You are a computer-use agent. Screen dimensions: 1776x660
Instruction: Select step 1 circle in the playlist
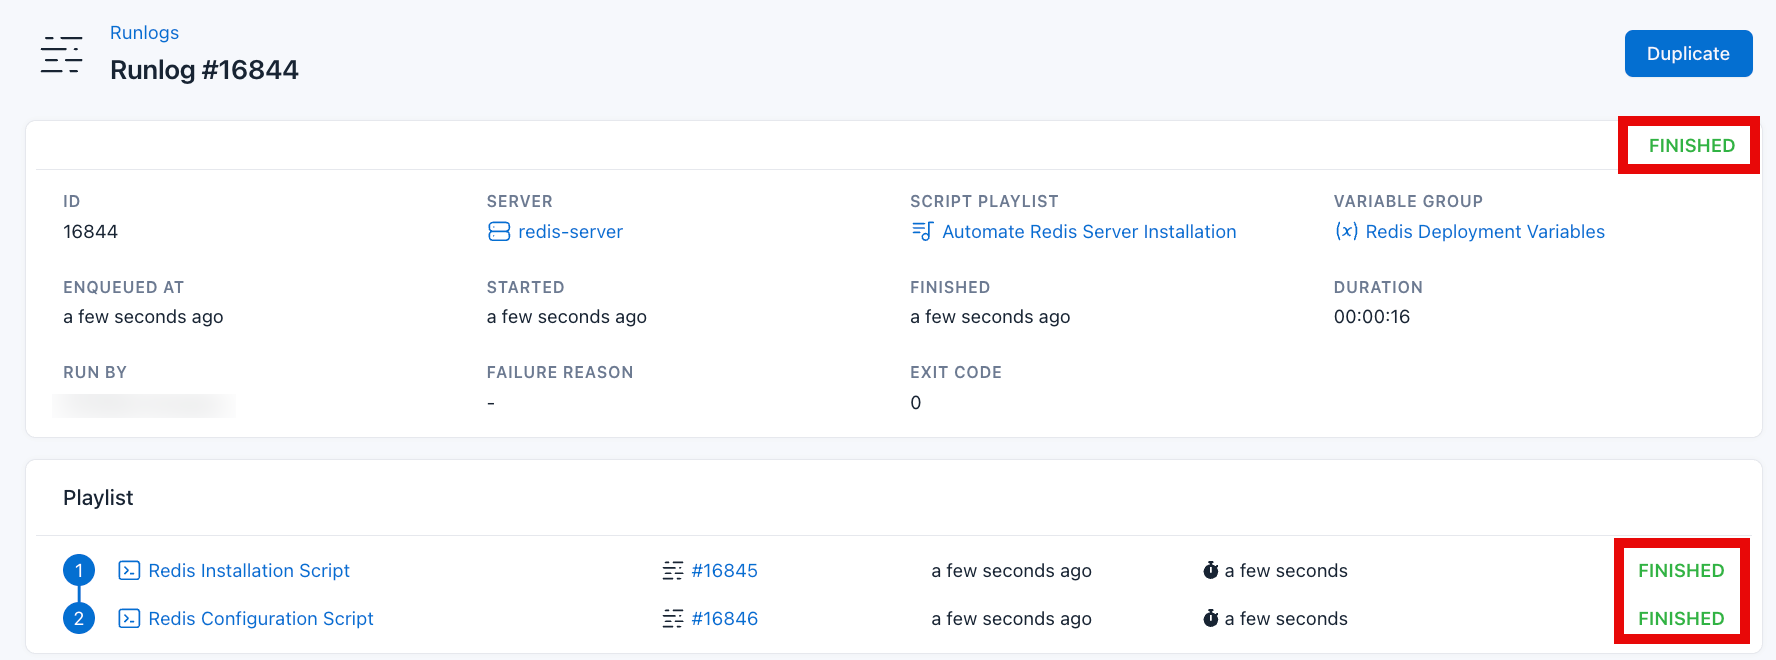coord(79,571)
